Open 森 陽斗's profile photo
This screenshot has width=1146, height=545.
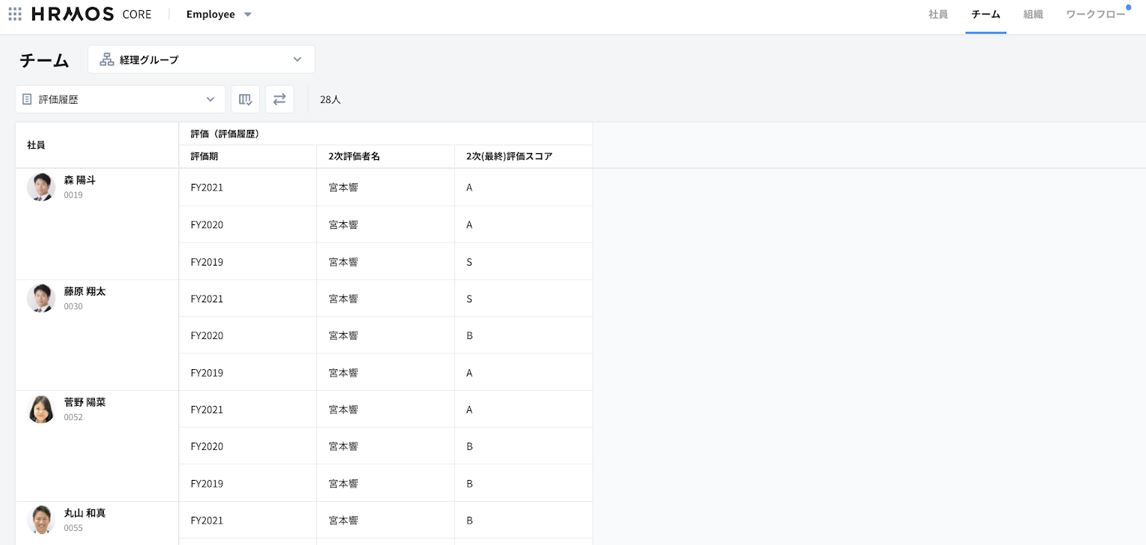(41, 187)
